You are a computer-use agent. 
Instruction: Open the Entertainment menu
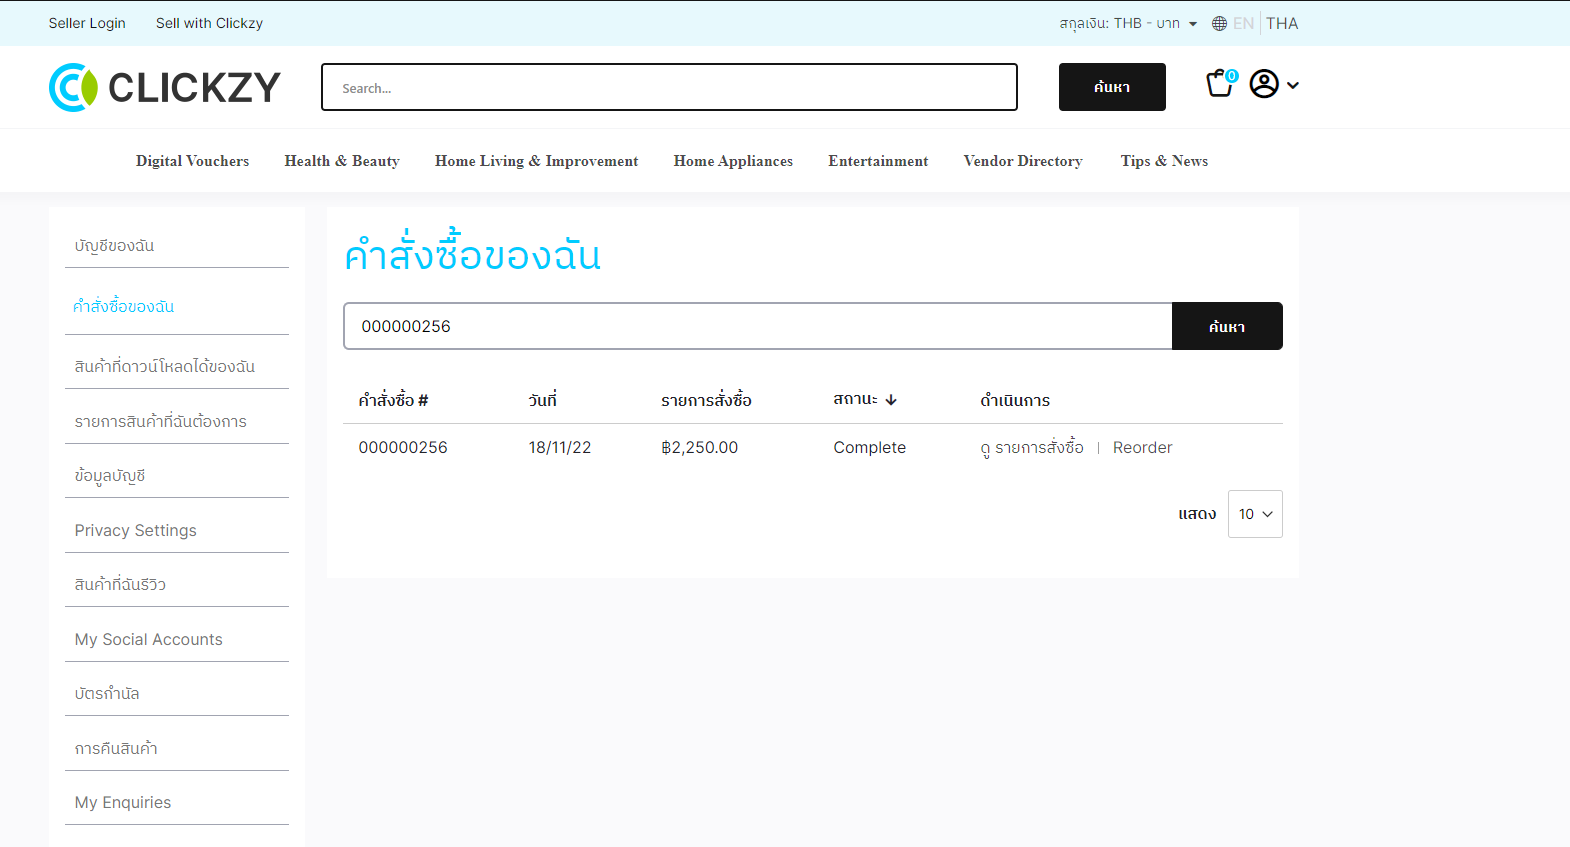(878, 161)
